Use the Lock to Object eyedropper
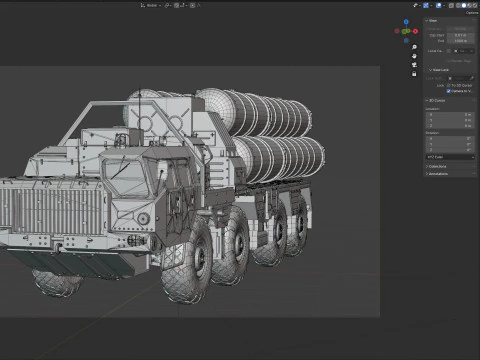Image resolution: width=480 pixels, height=360 pixels. pos(471,78)
